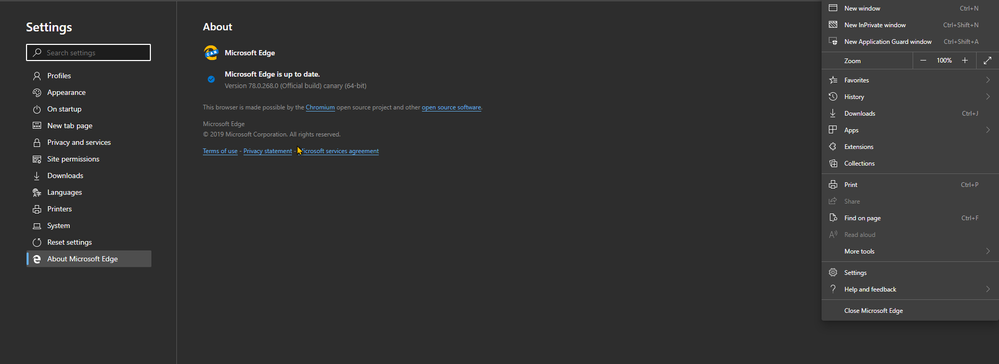Click the Find on page icon

pos(832,218)
